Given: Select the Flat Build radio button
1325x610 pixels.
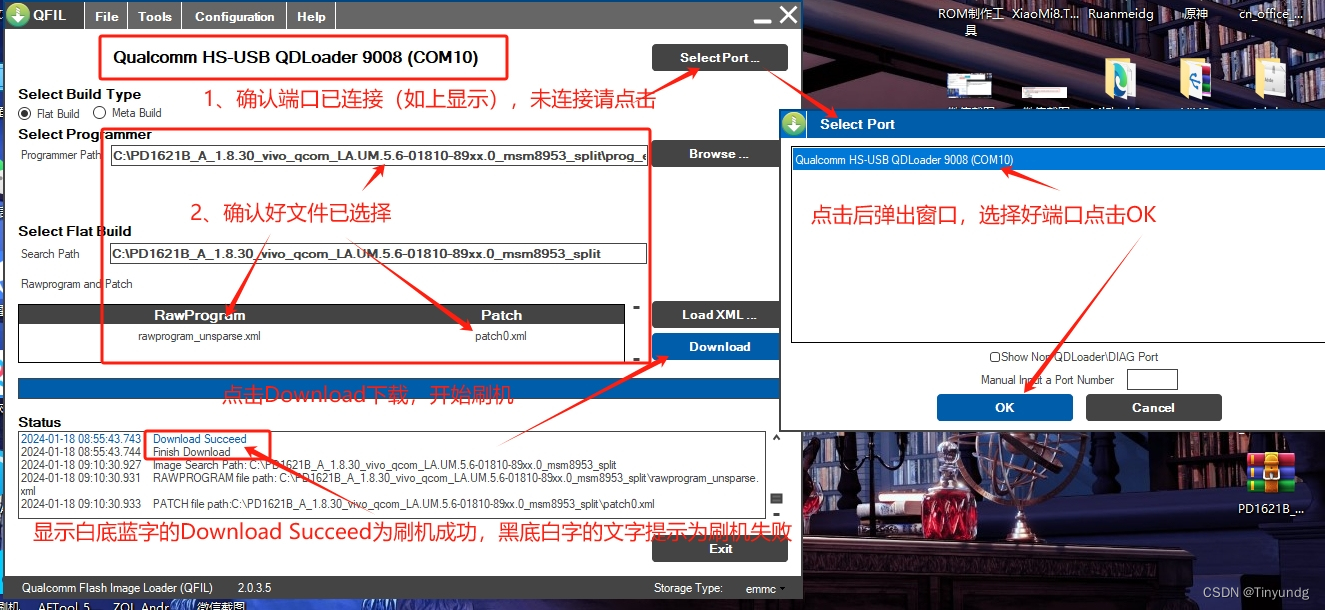Looking at the screenshot, I should click(x=26, y=113).
